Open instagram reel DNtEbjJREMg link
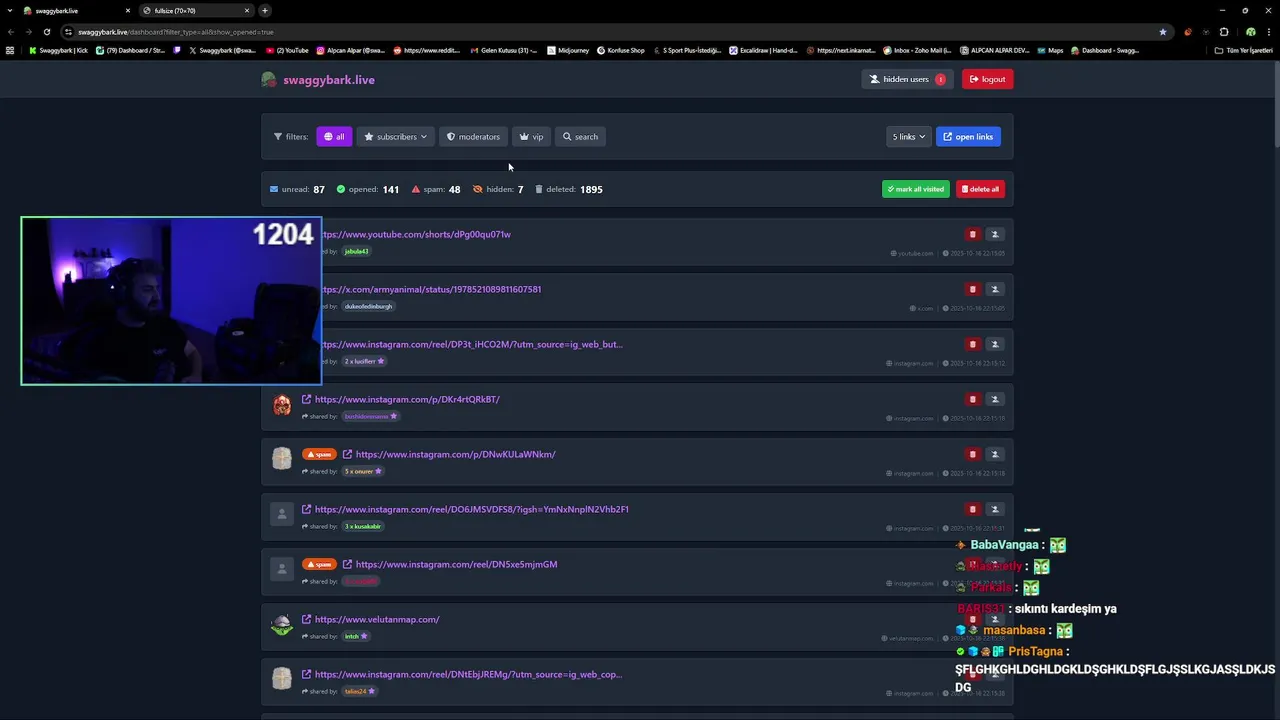1280x720 pixels. pos(468,674)
